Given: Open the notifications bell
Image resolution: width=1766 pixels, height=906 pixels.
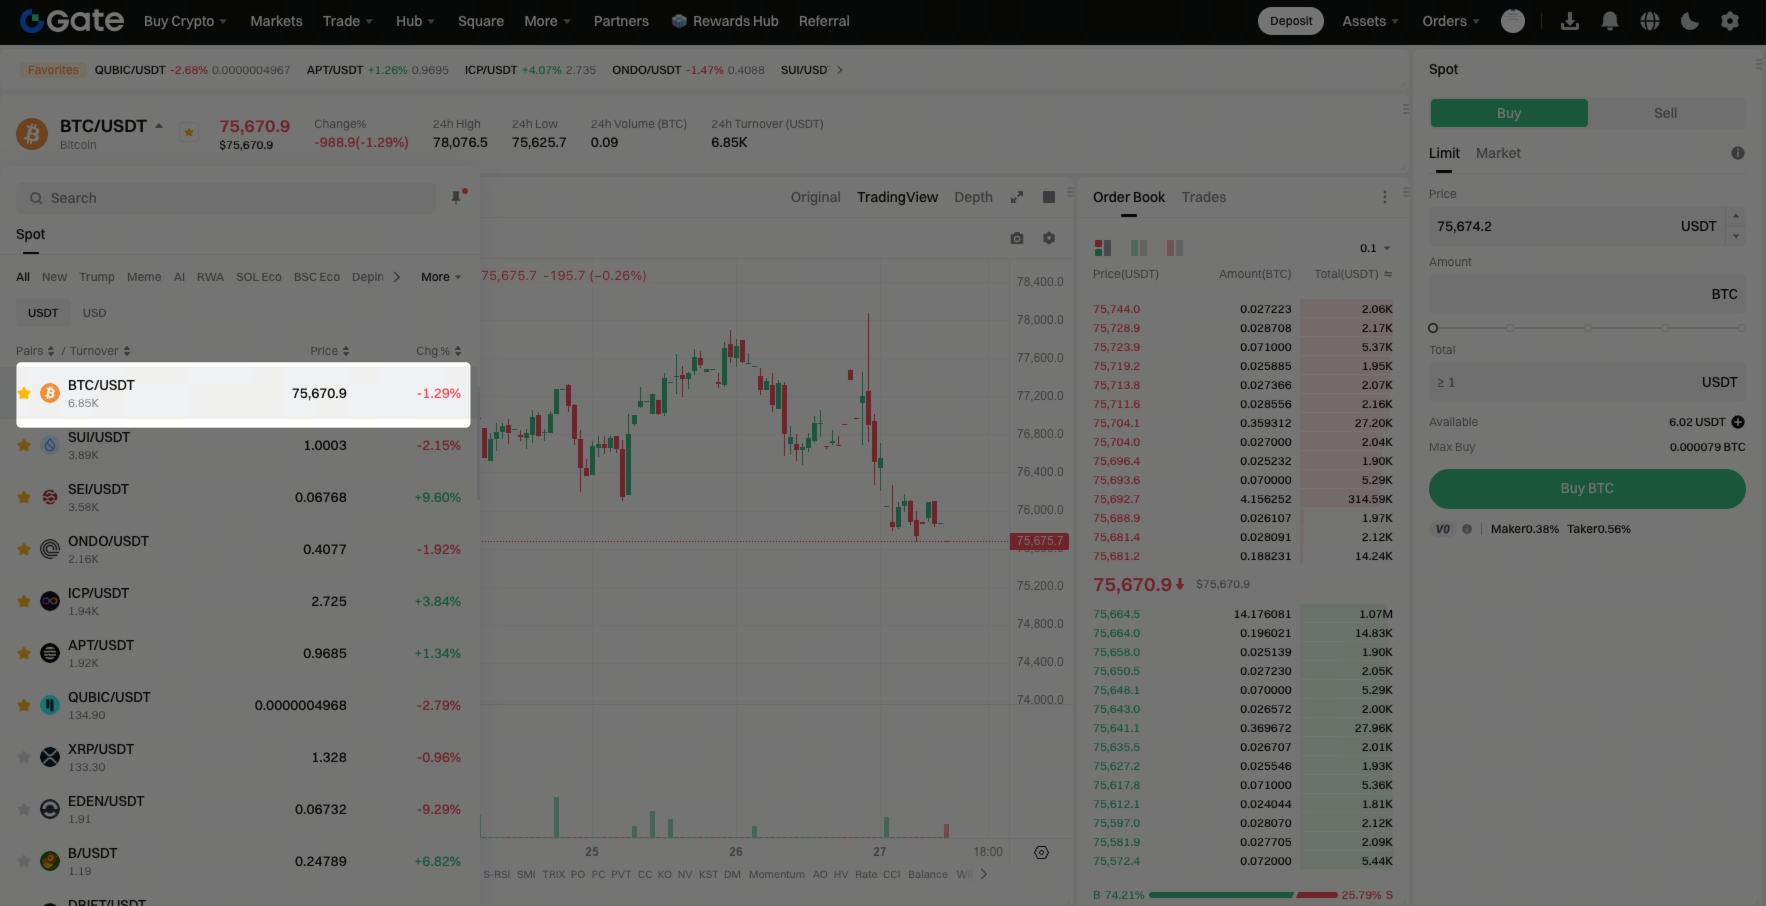Looking at the screenshot, I should (1610, 21).
